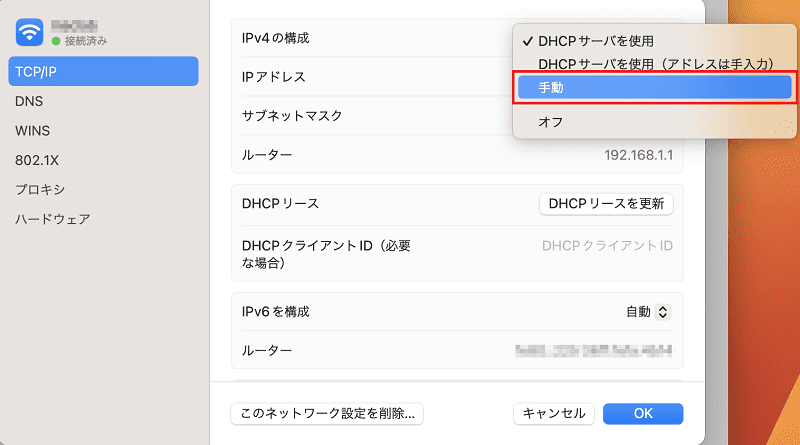This screenshot has width=800, height=445.
Task: Click the キャンセル button
Action: pos(554,413)
